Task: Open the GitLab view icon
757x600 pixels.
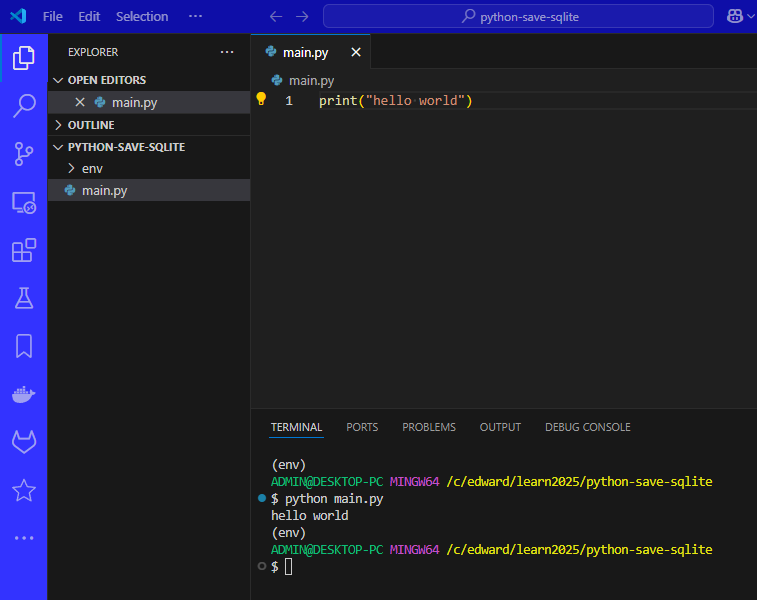Action: [24, 442]
